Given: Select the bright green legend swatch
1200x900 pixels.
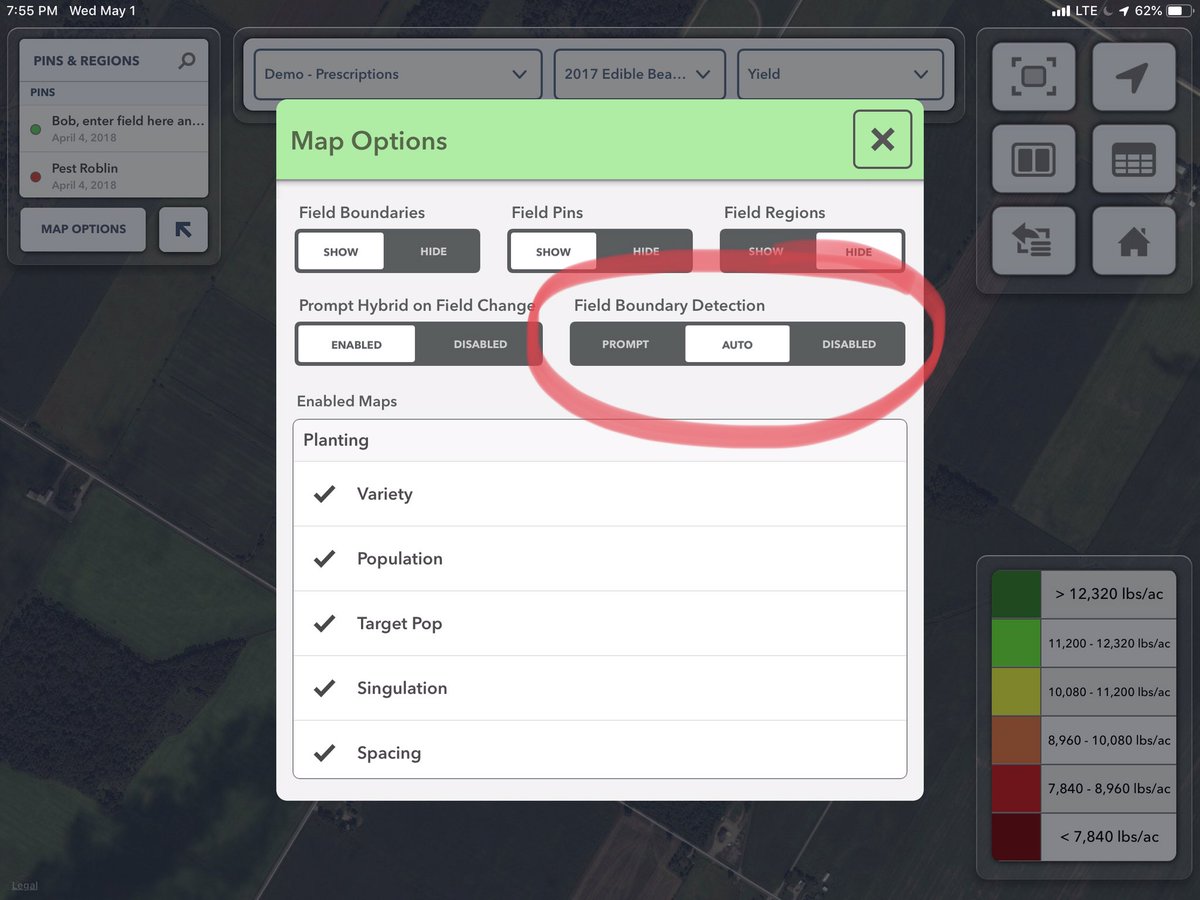Looking at the screenshot, I should [1016, 643].
